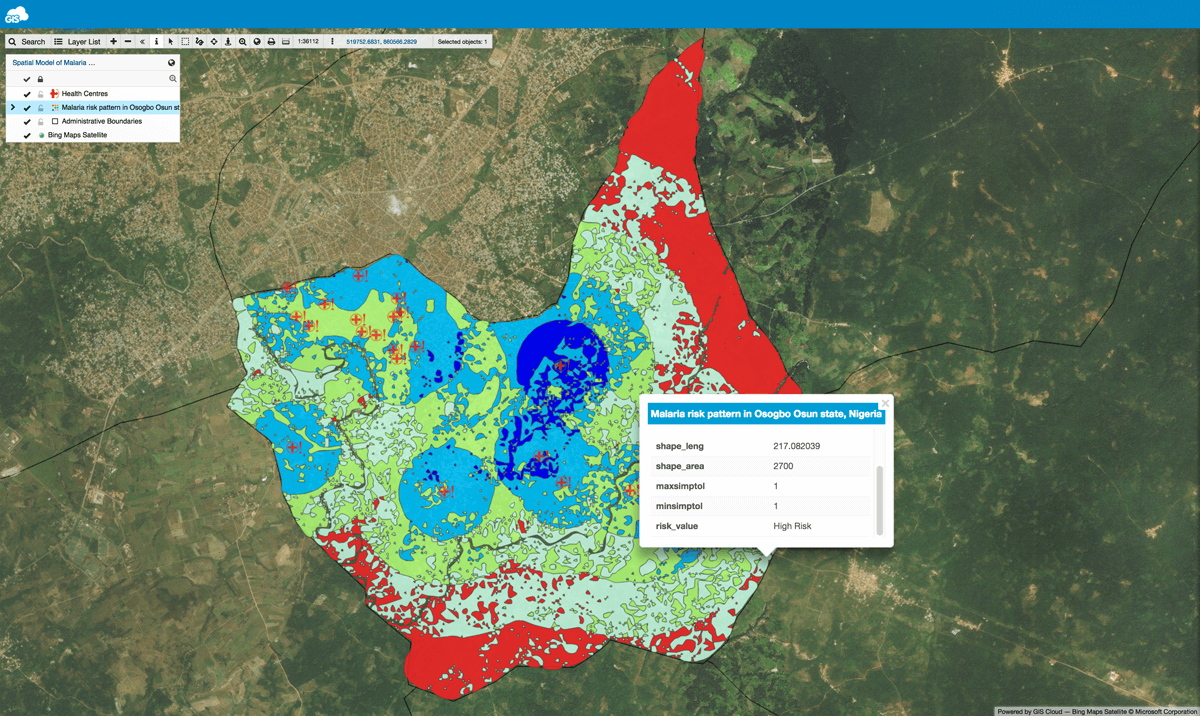Zoom in with the plus tool

[x=112, y=41]
